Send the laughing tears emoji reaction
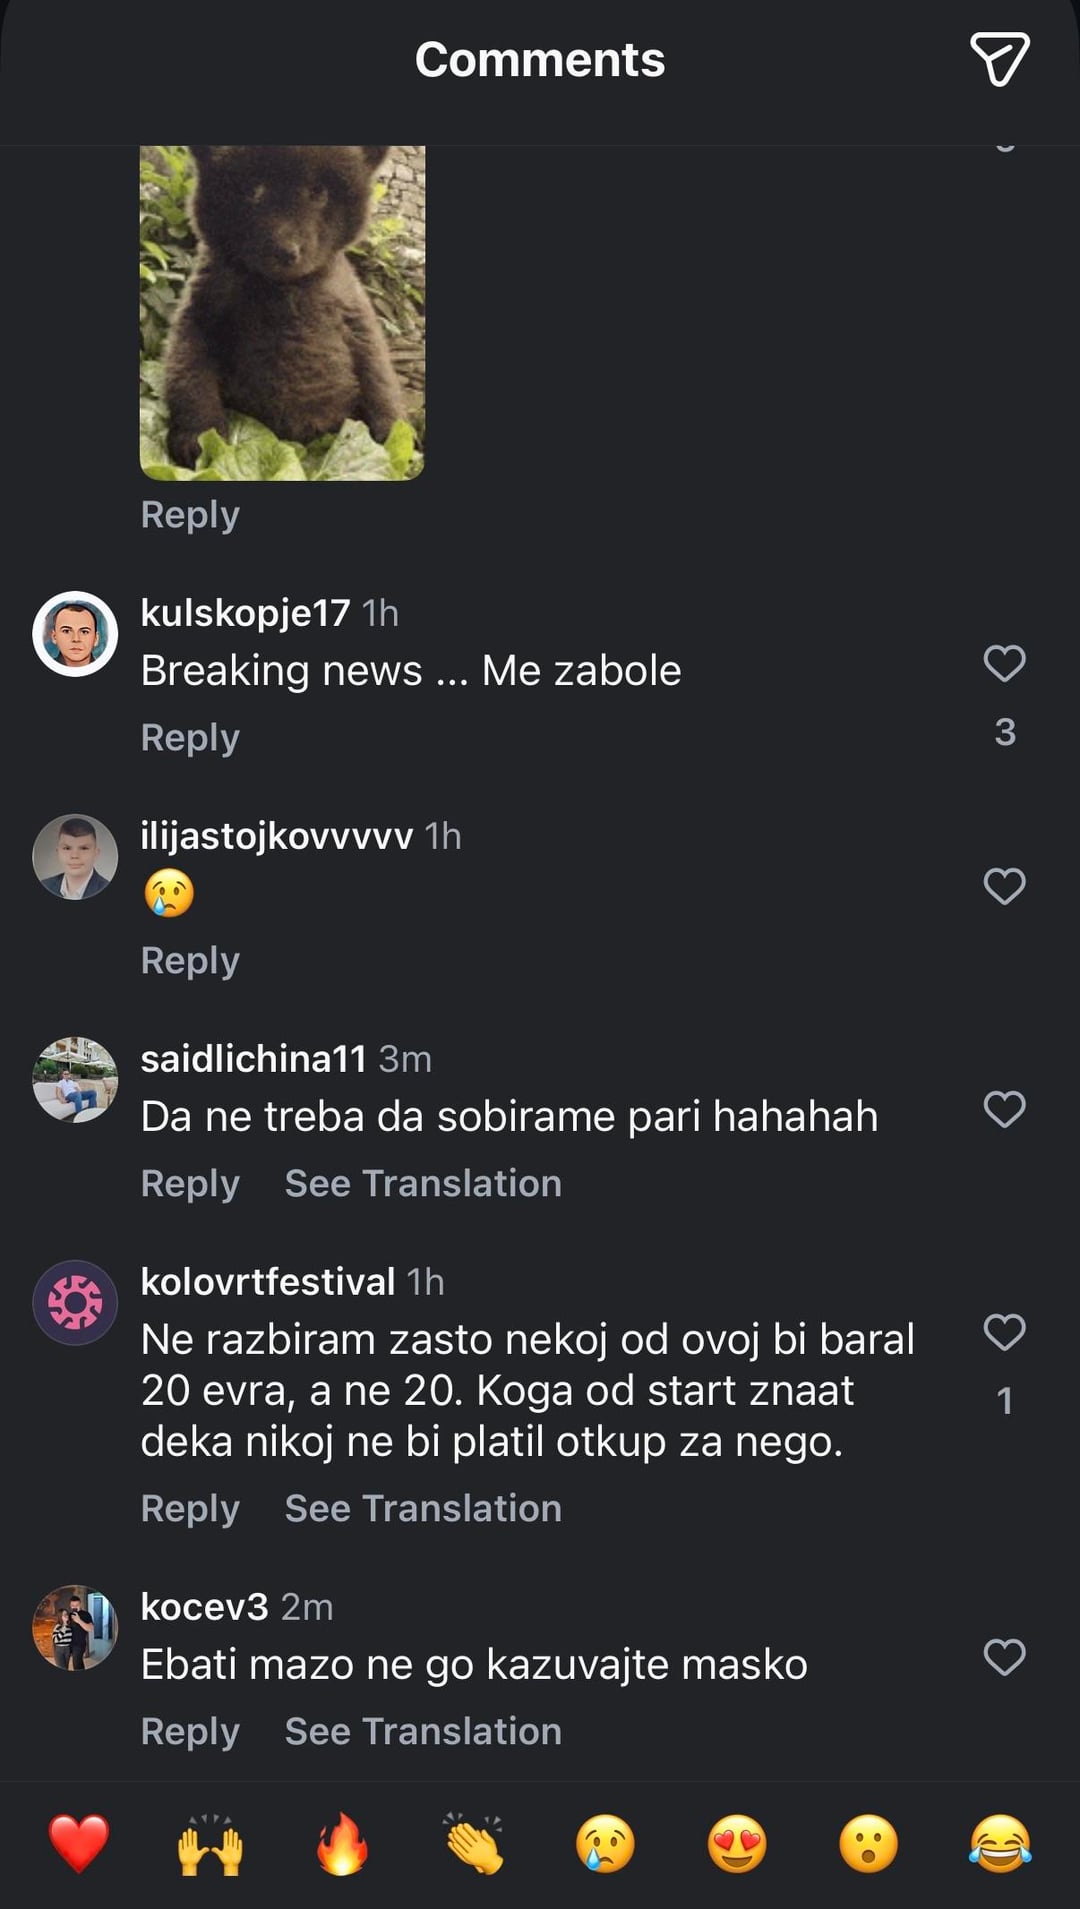1080x1909 pixels. click(1000, 1843)
